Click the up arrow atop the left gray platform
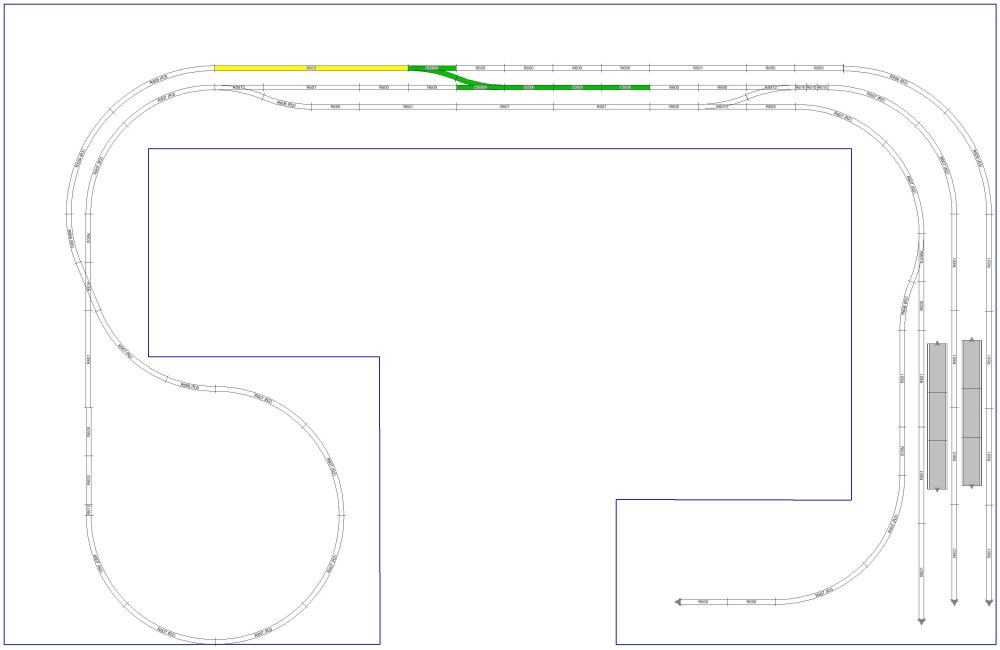This screenshot has width=1000, height=650. click(x=936, y=343)
